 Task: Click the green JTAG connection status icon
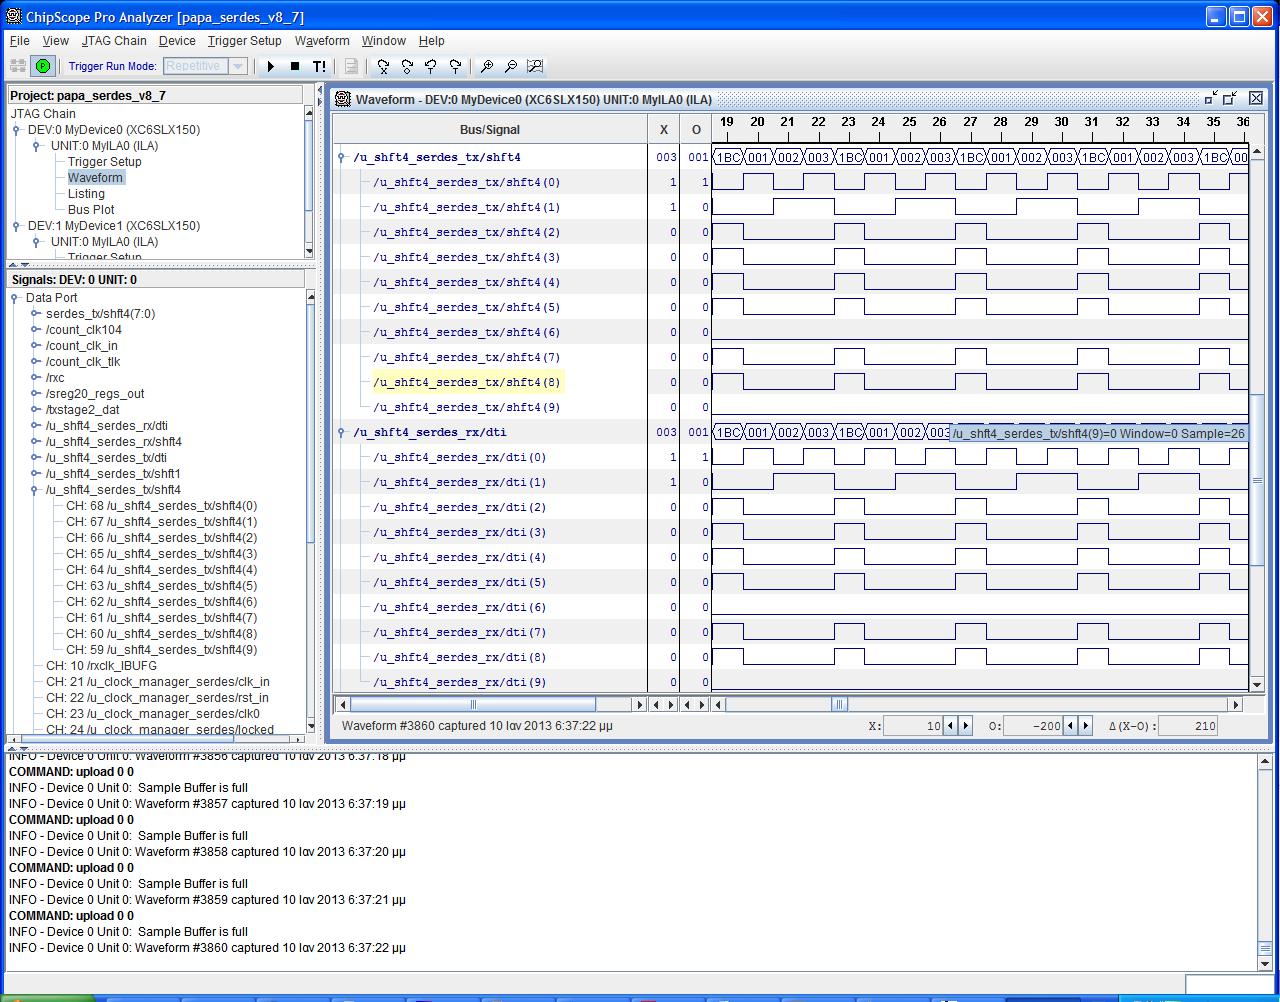point(43,66)
